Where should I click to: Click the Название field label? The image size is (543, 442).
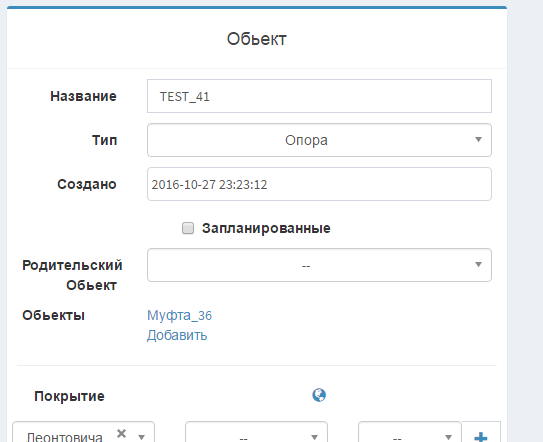pos(83,96)
